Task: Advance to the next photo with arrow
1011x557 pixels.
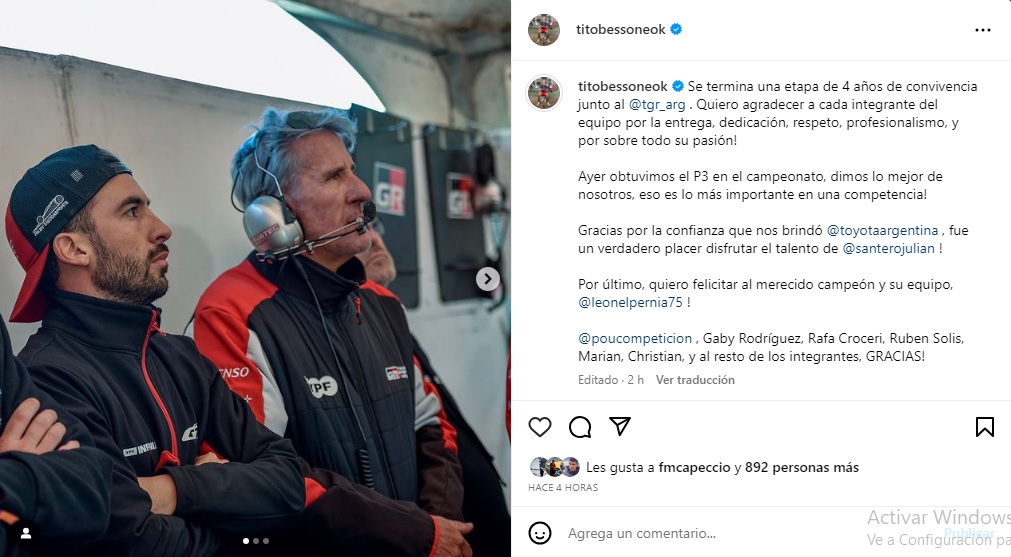Action: tap(487, 278)
